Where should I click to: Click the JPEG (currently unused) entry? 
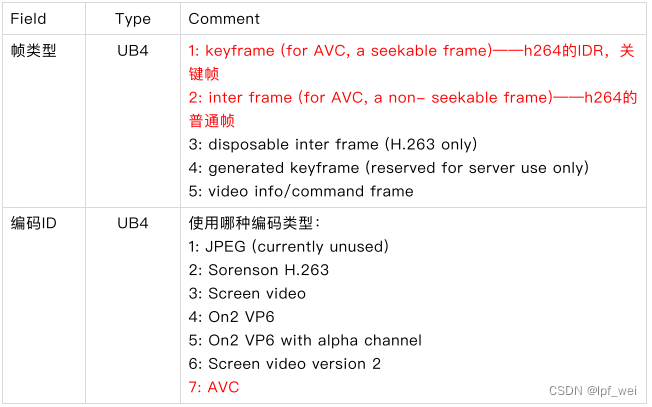[289, 247]
